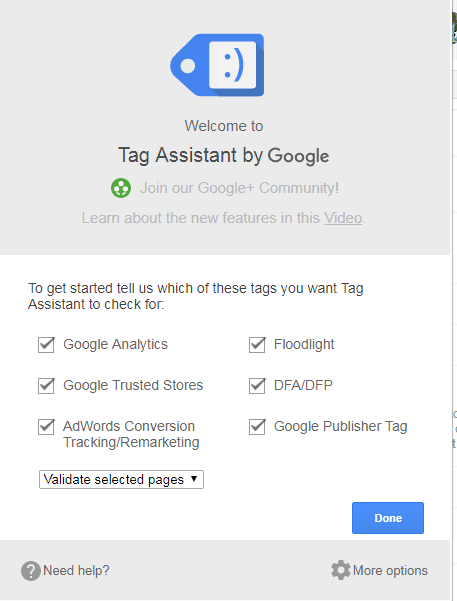The image size is (457, 601).
Task: Click the blue Tag Assistant smiley logo
Action: click(x=217, y=65)
